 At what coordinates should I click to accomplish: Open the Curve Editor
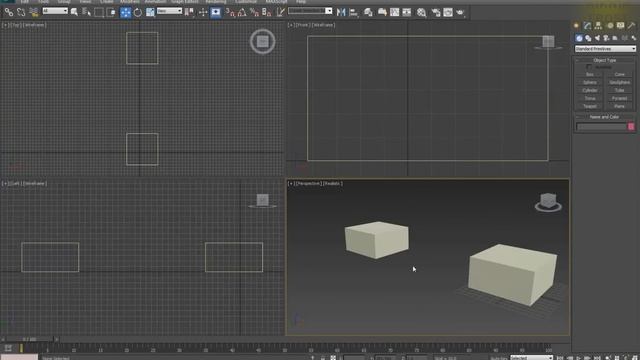(x=395, y=13)
